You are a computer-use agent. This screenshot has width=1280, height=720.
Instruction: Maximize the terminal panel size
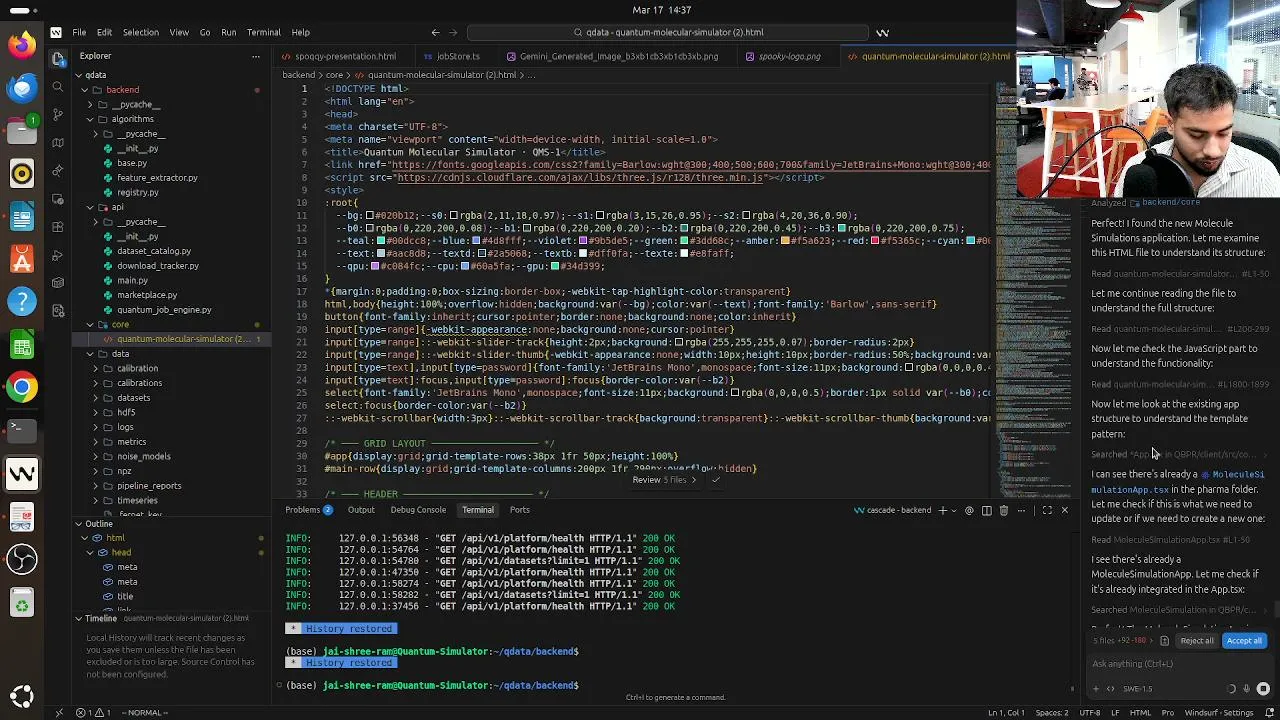coord(1047,510)
